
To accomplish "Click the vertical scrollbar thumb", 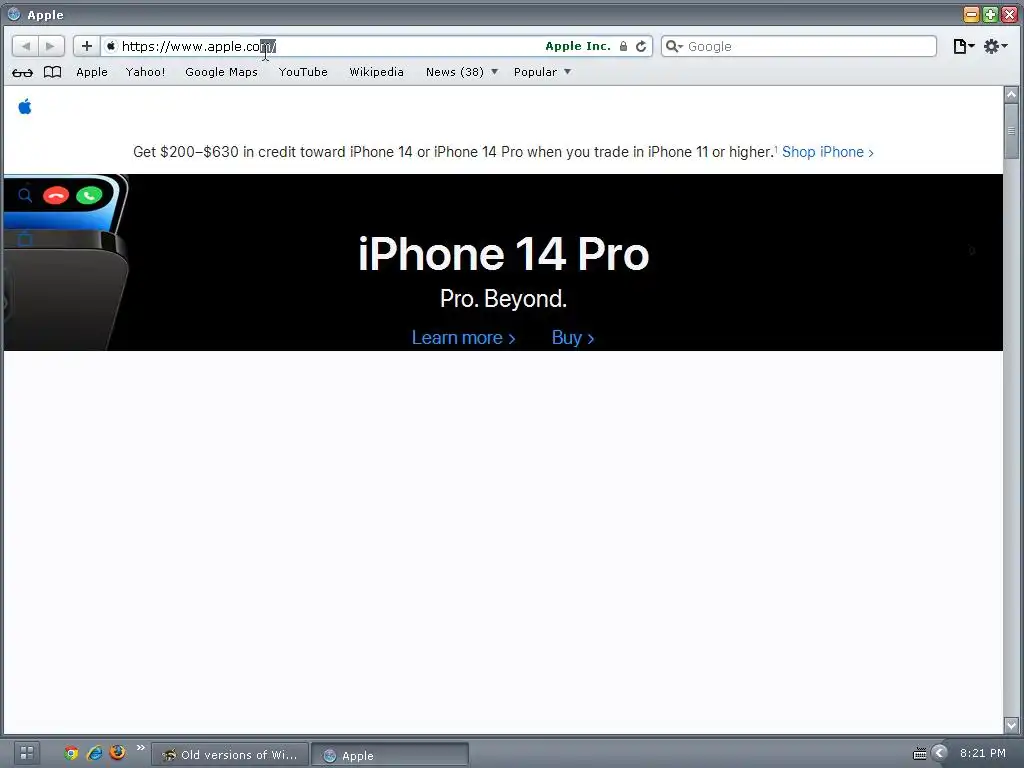I will [x=1011, y=131].
